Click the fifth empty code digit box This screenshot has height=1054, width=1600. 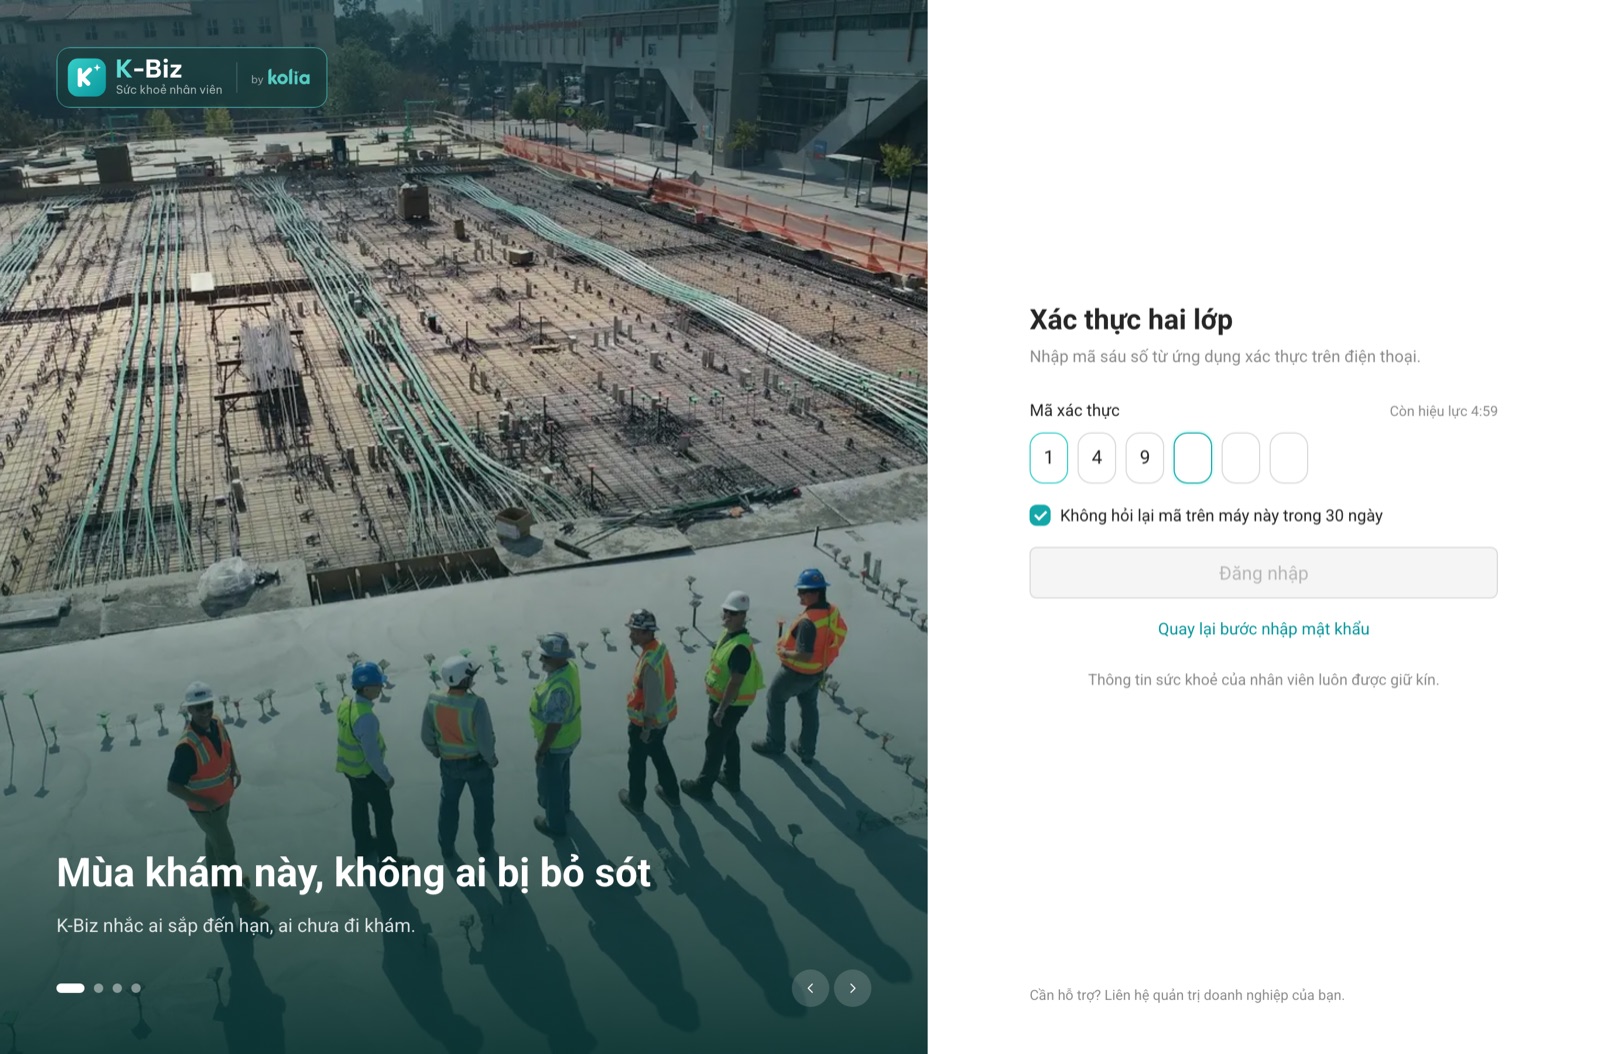coord(1241,458)
